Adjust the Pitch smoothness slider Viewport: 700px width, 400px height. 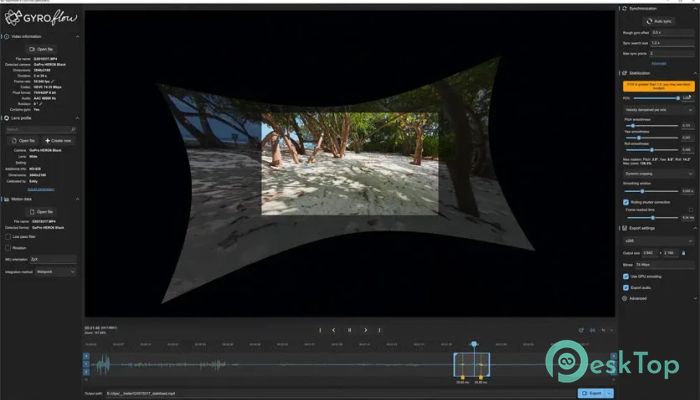point(652,126)
